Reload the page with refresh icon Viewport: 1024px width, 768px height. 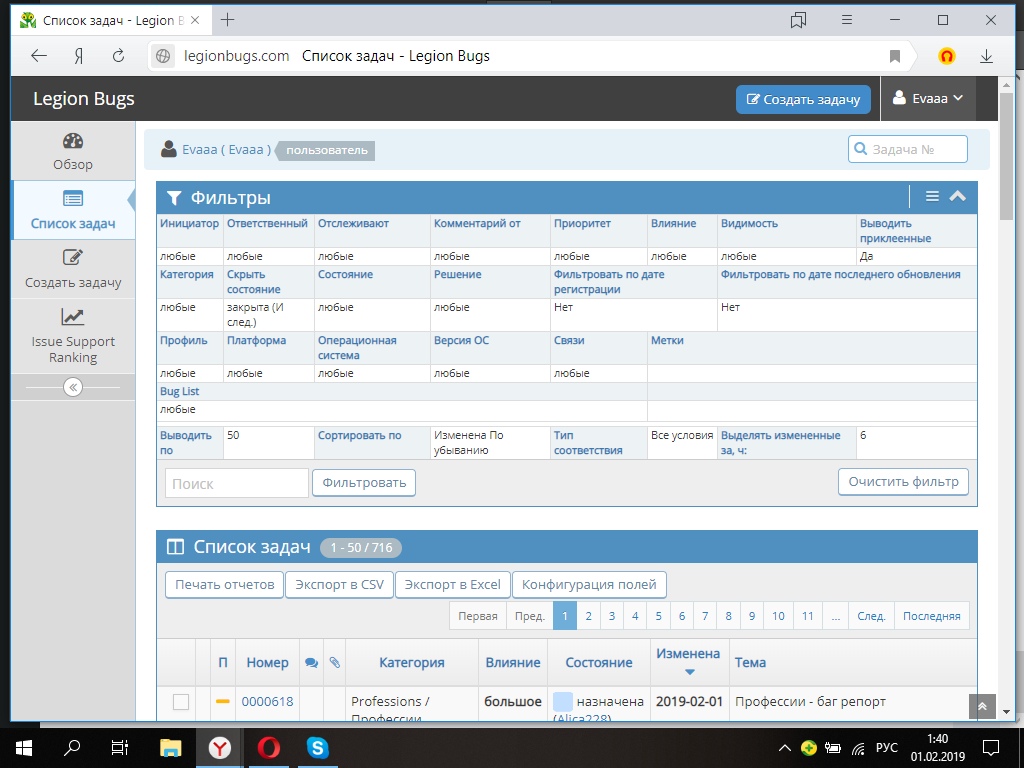[118, 56]
